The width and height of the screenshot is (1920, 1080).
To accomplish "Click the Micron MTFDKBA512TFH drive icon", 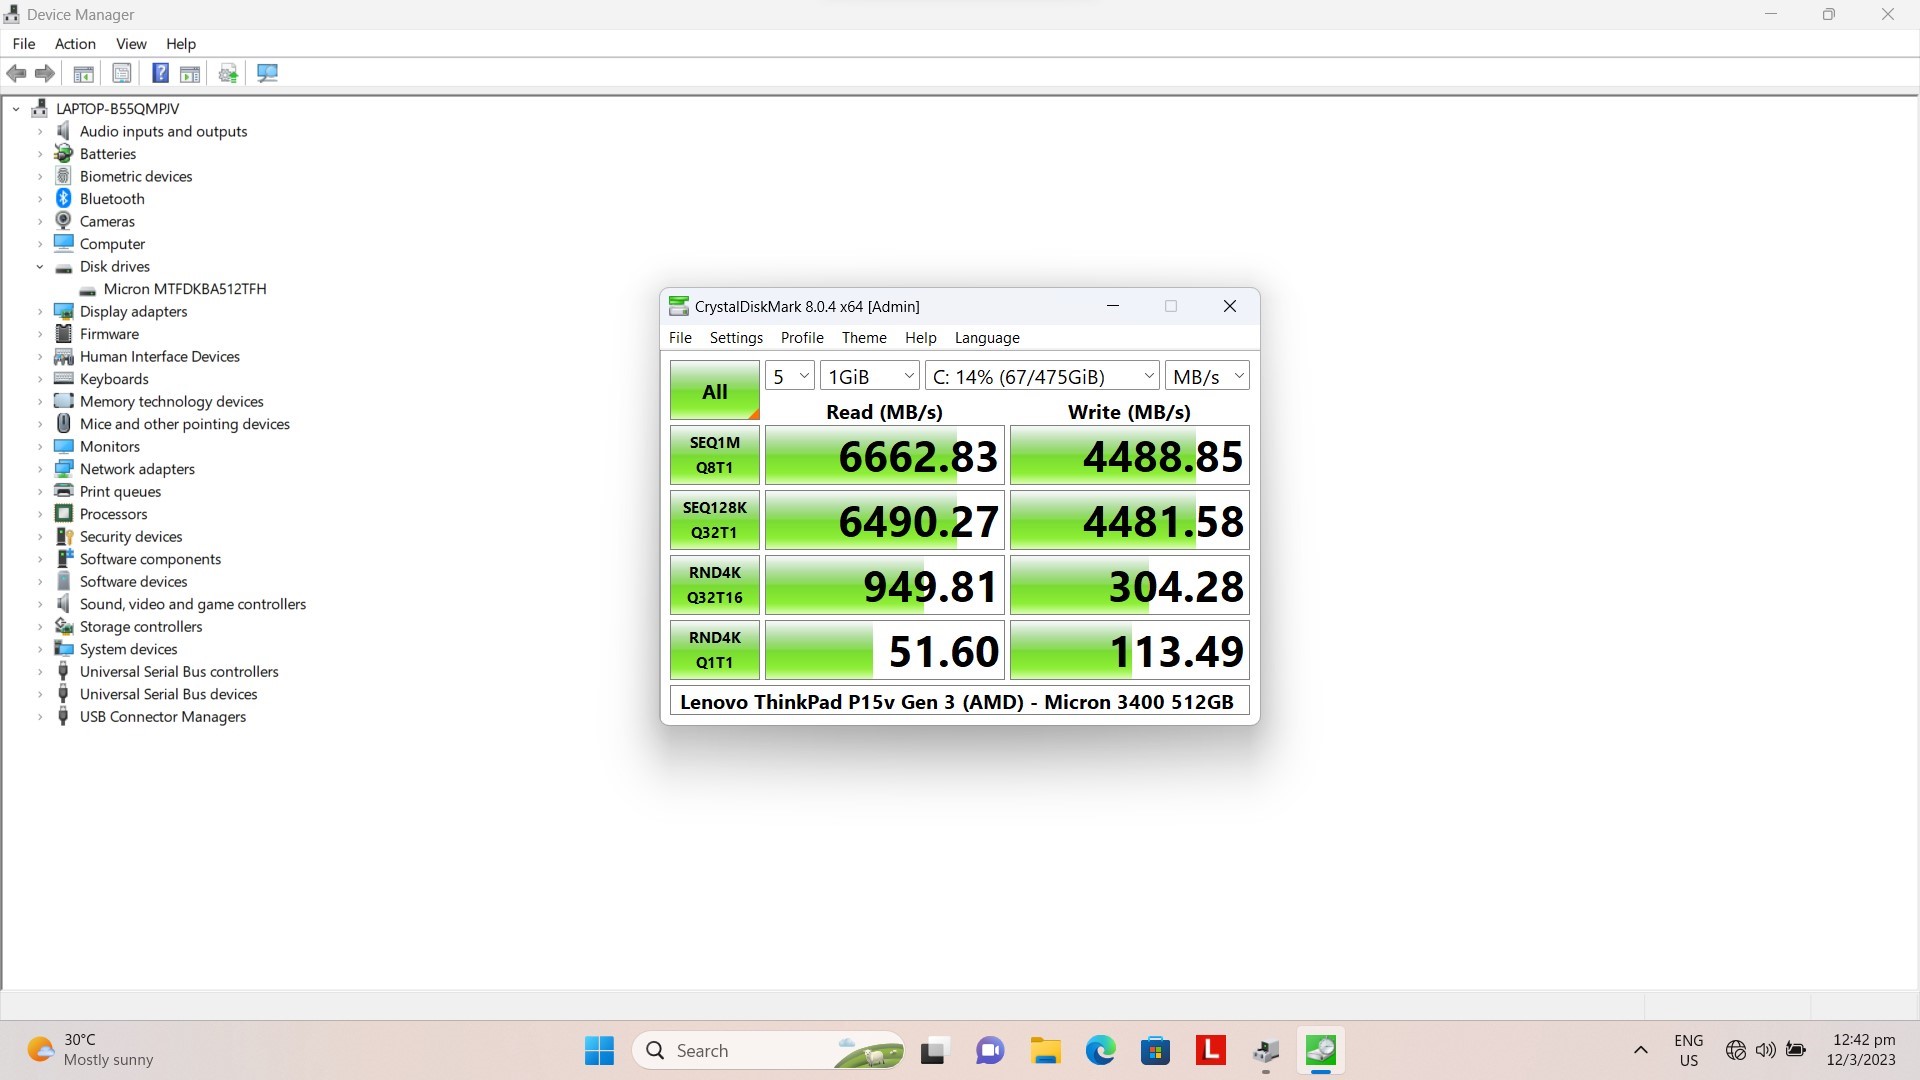I will (x=88, y=289).
